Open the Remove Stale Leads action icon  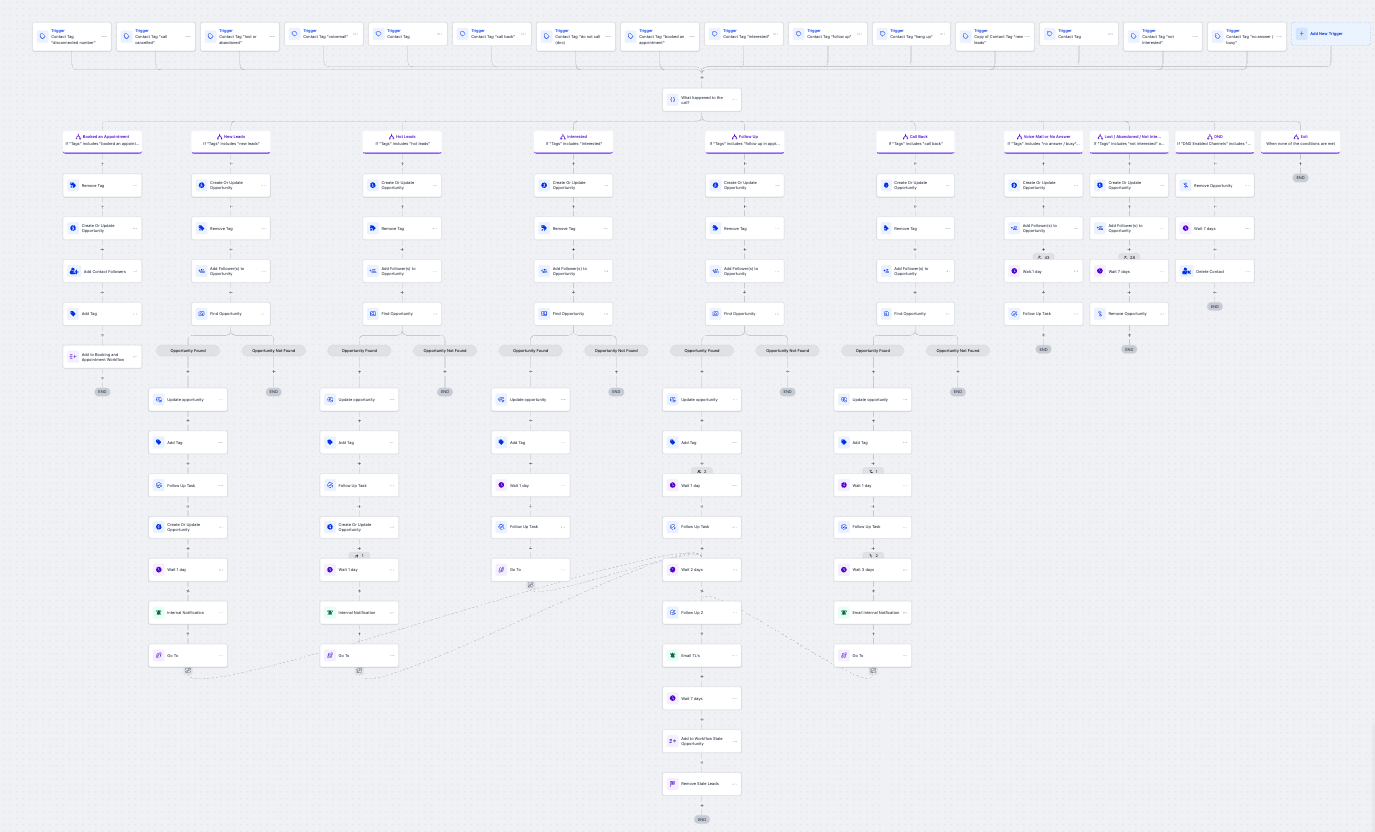(672, 783)
